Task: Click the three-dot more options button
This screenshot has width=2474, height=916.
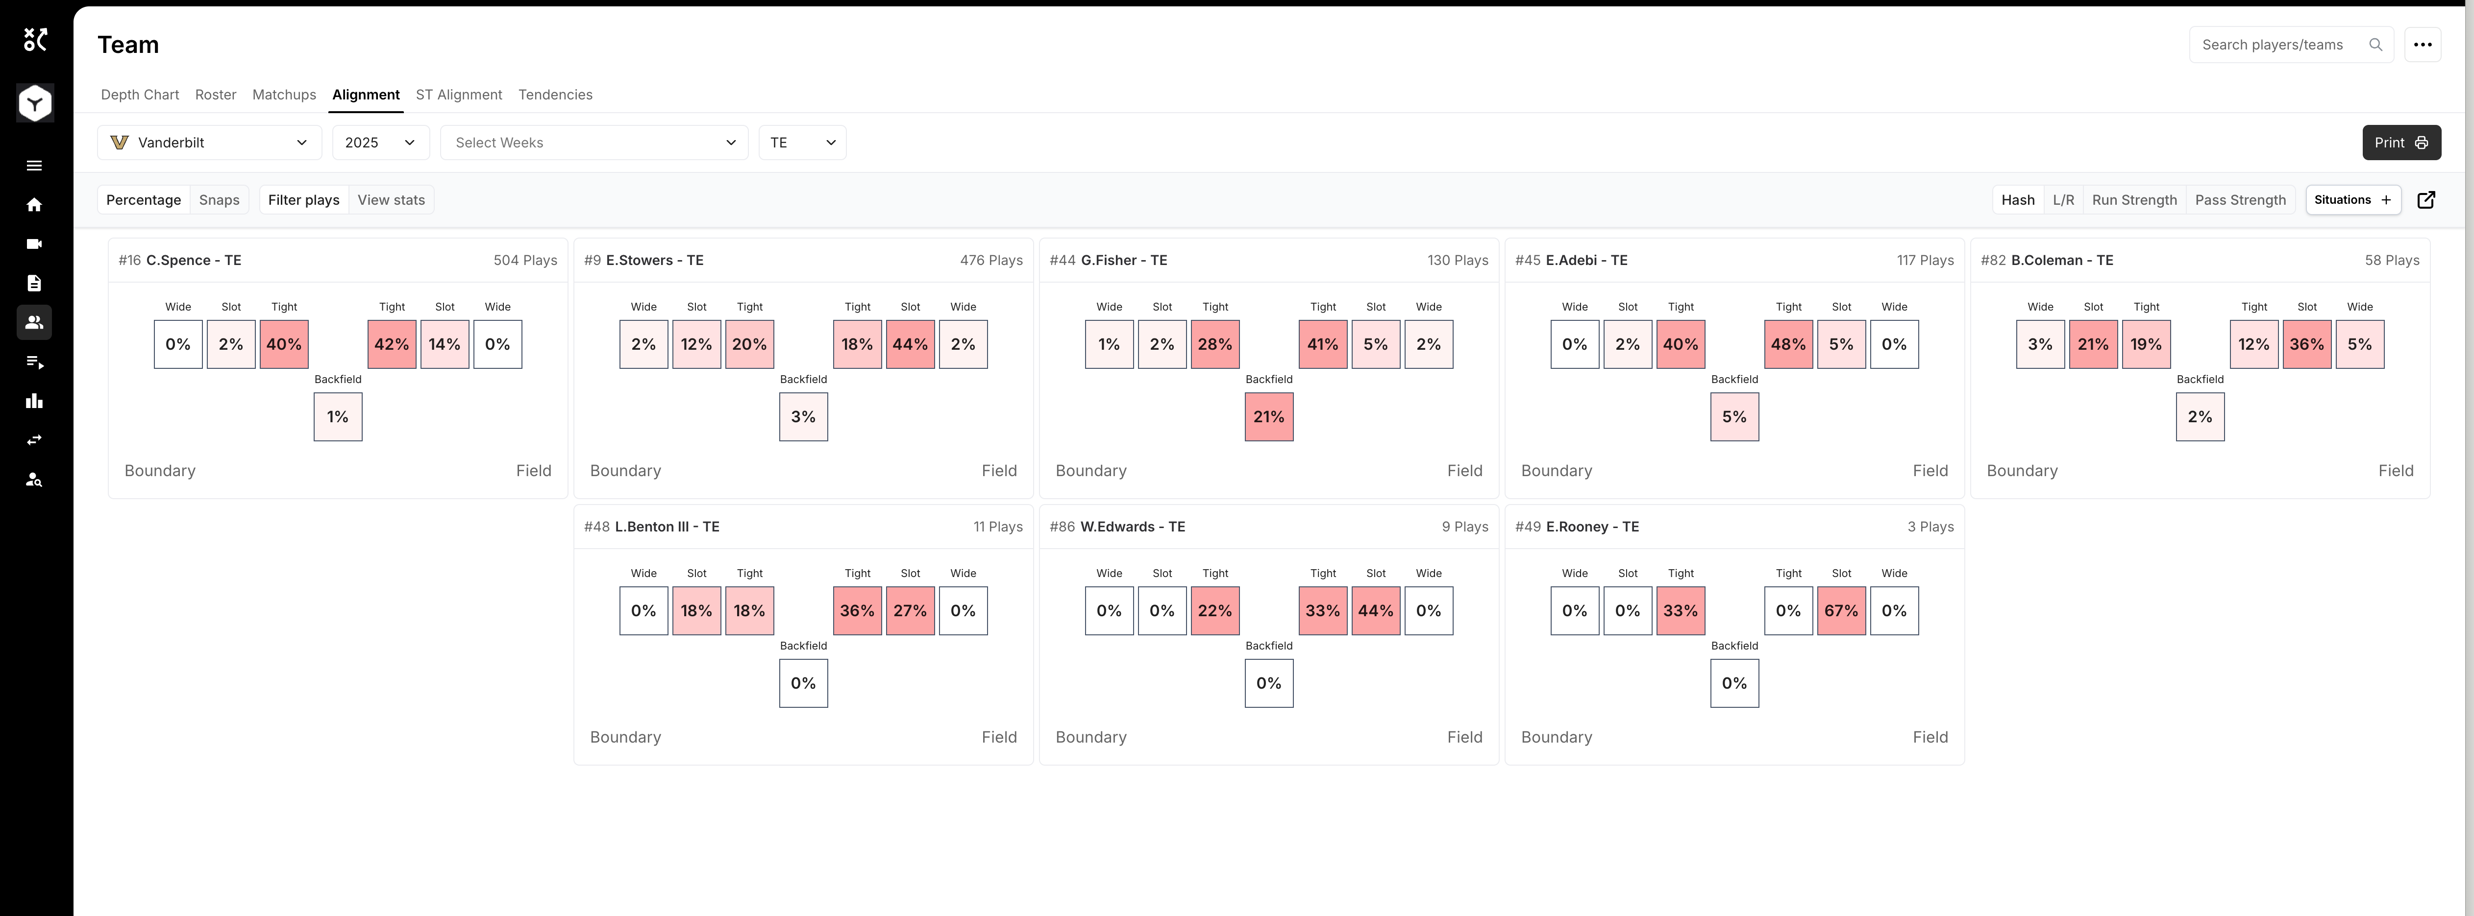Action: click(2422, 45)
